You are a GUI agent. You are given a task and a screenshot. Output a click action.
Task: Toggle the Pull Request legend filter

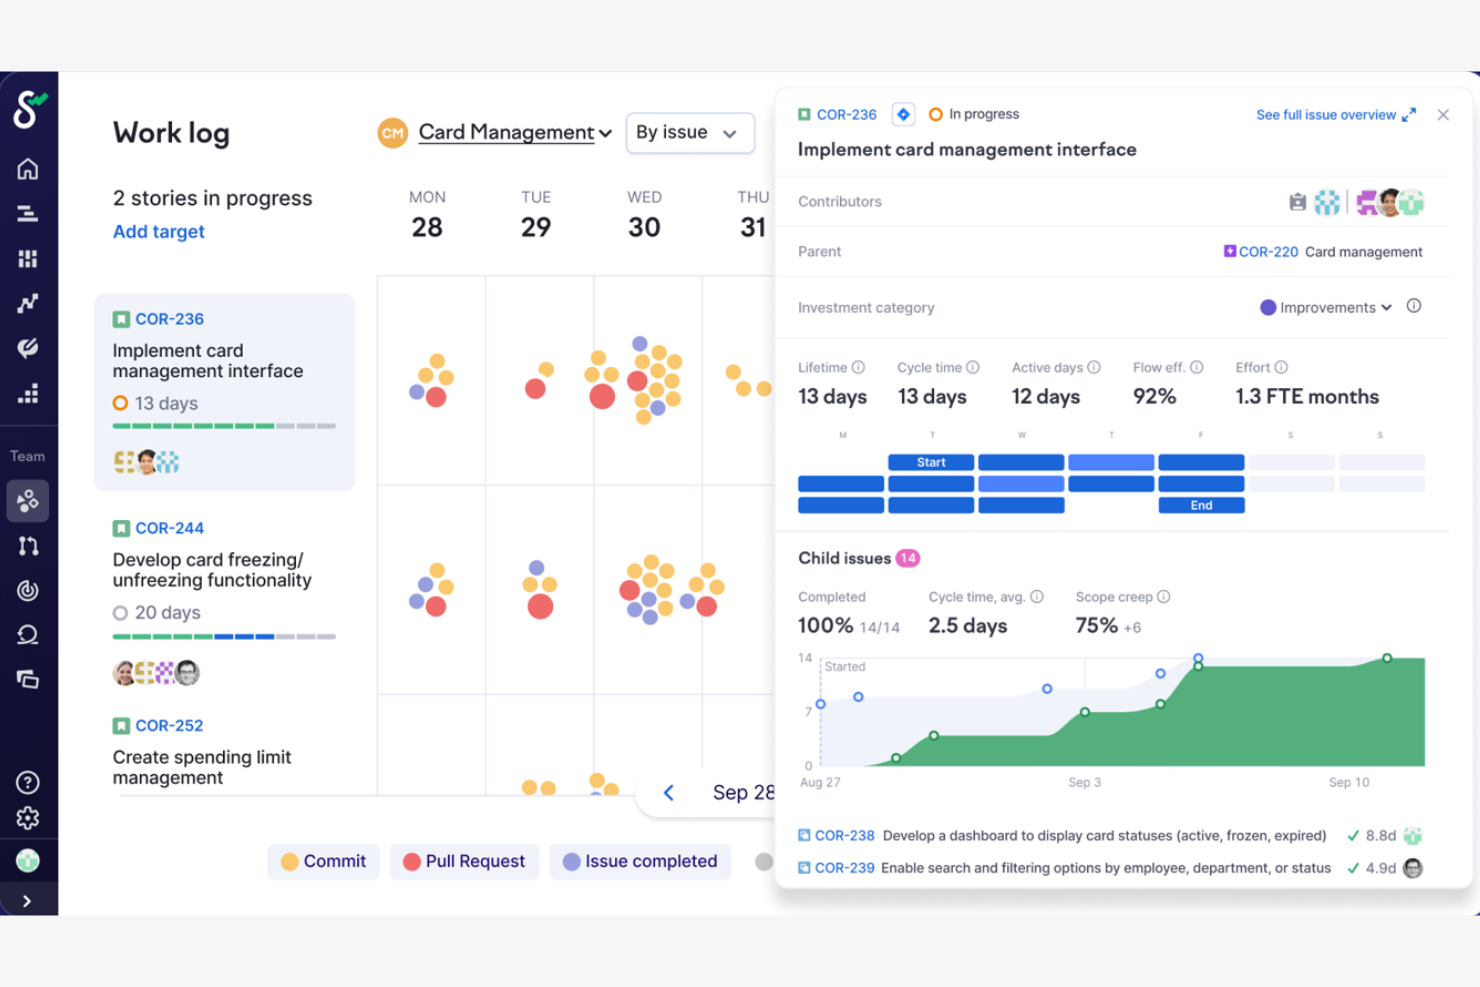(x=464, y=861)
